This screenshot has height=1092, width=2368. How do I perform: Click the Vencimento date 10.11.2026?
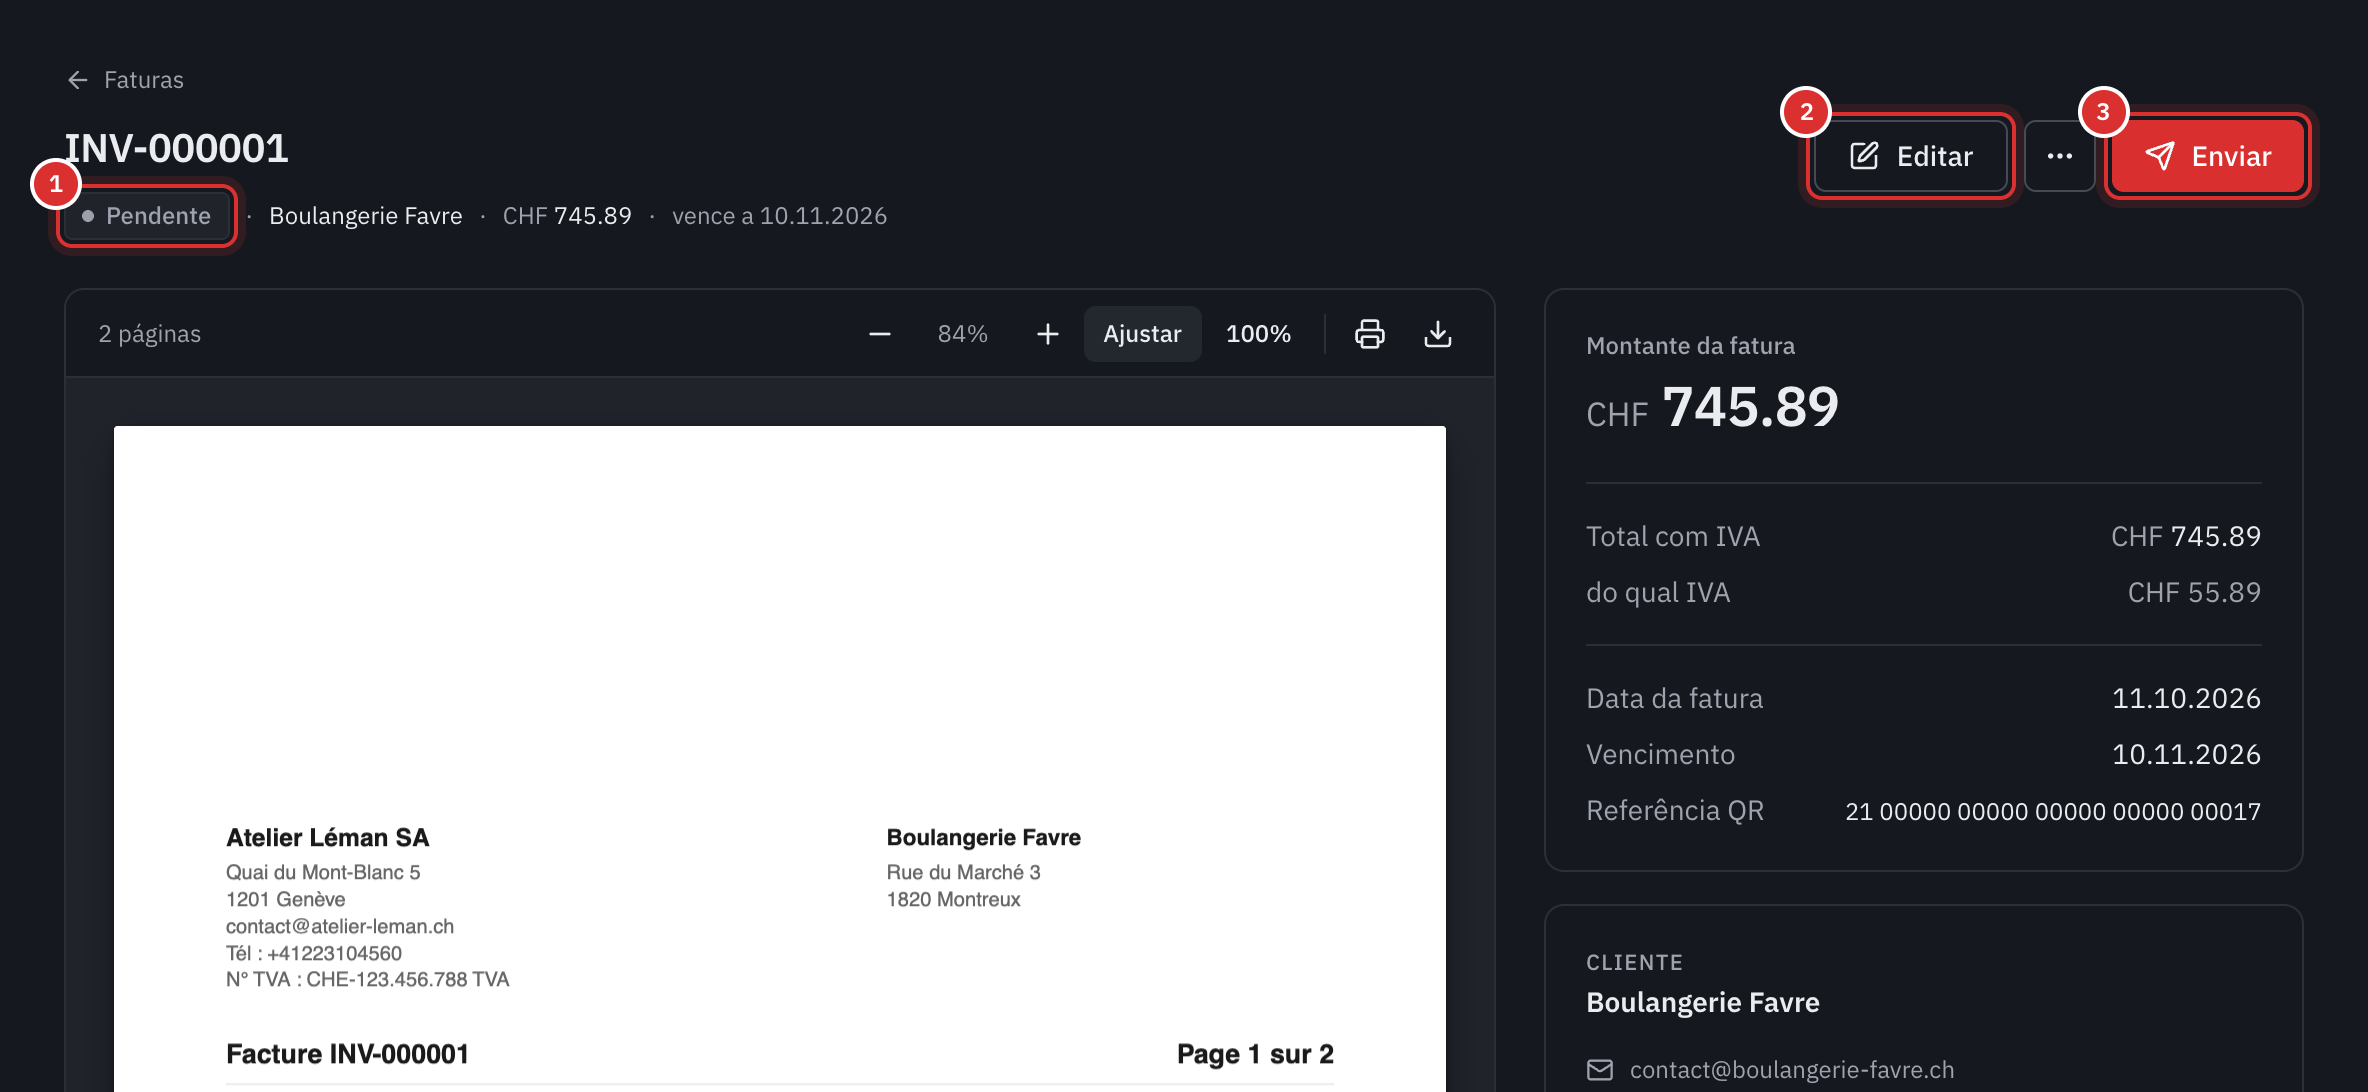(x=2186, y=755)
